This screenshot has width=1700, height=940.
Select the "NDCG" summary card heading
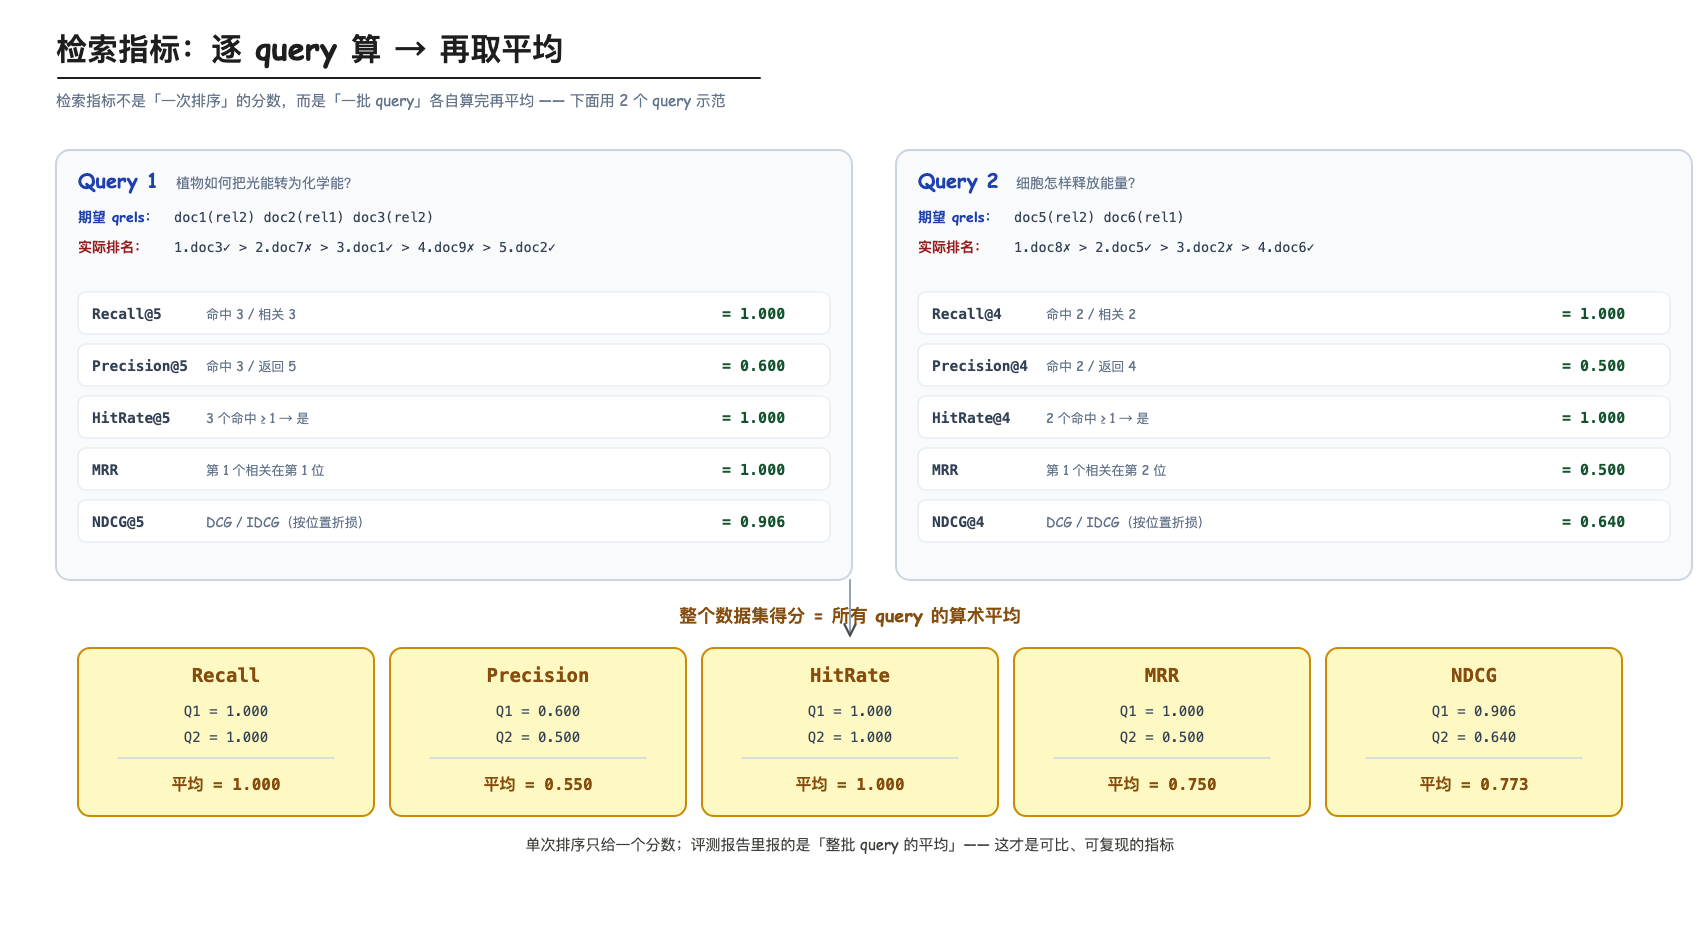1474,675
